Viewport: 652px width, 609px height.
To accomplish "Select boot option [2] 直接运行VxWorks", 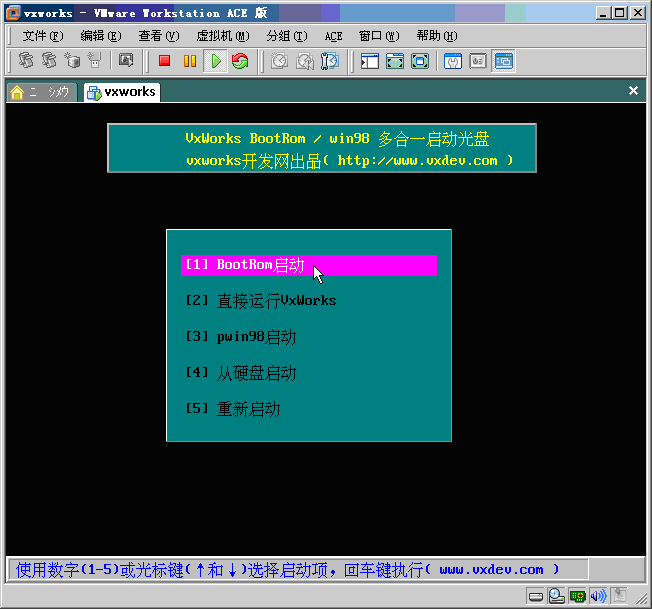I will coord(261,301).
